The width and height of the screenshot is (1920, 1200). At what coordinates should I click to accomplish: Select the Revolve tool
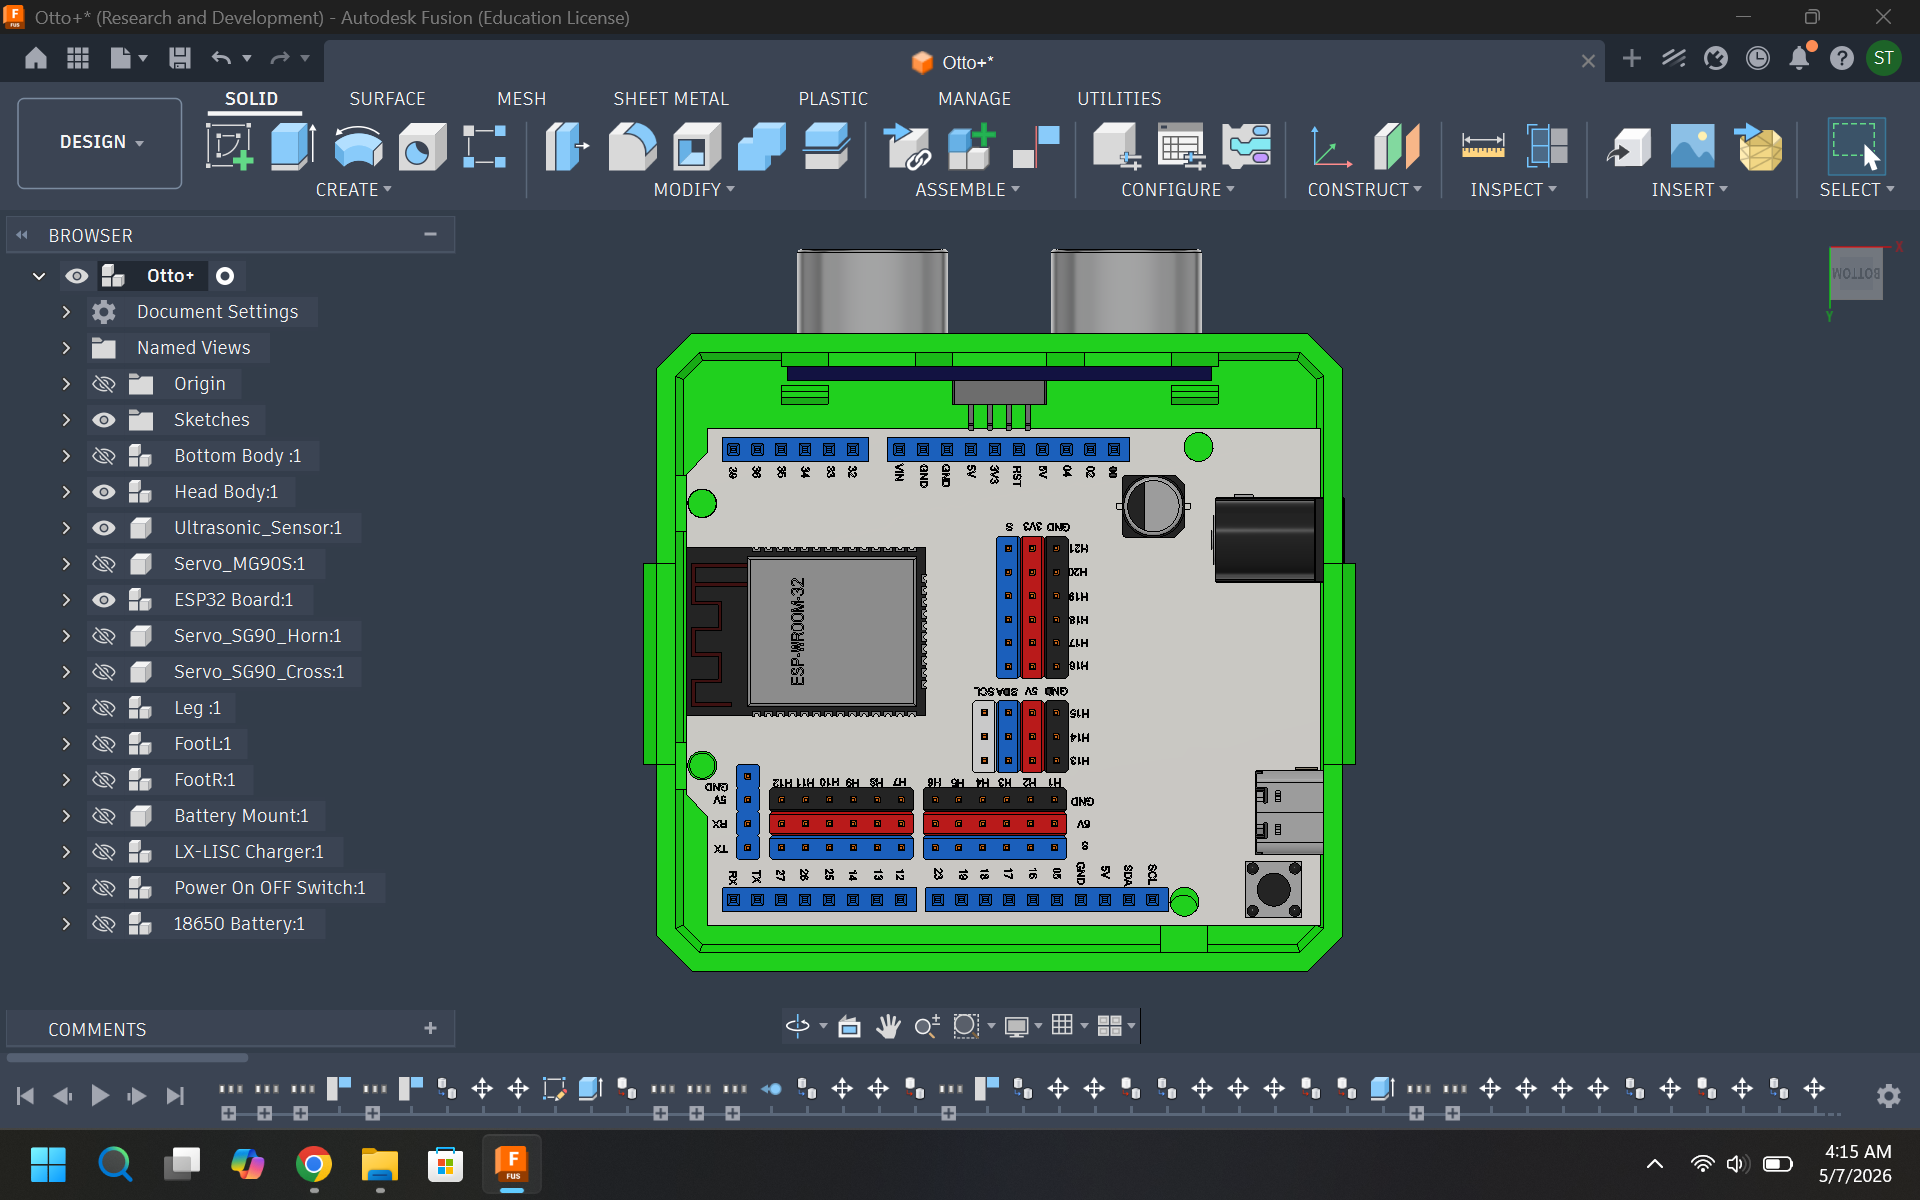pyautogui.click(x=358, y=146)
